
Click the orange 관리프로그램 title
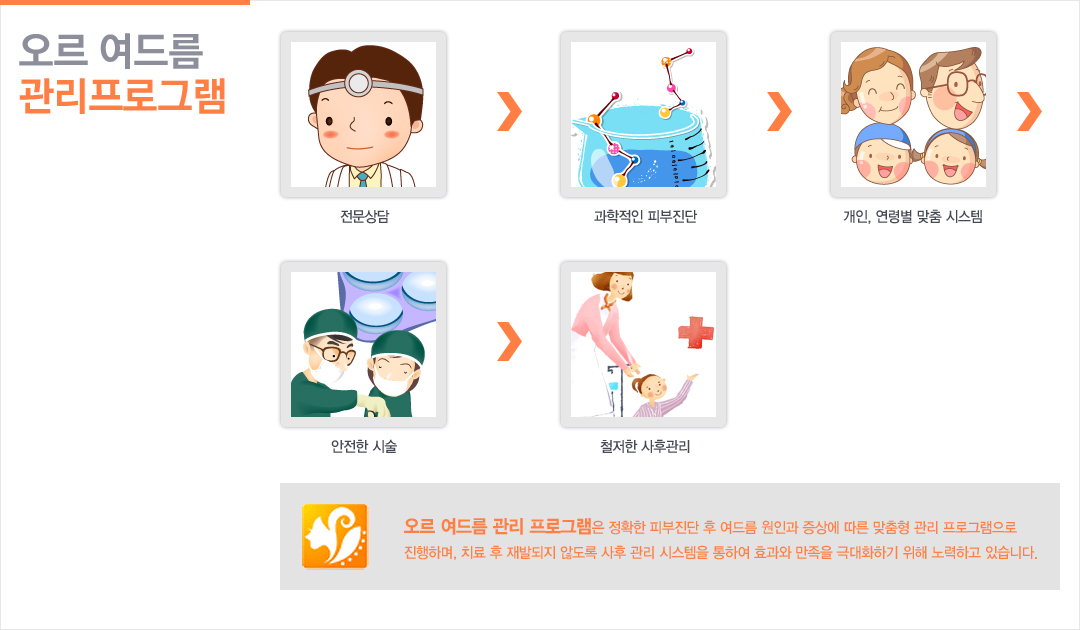[123, 96]
